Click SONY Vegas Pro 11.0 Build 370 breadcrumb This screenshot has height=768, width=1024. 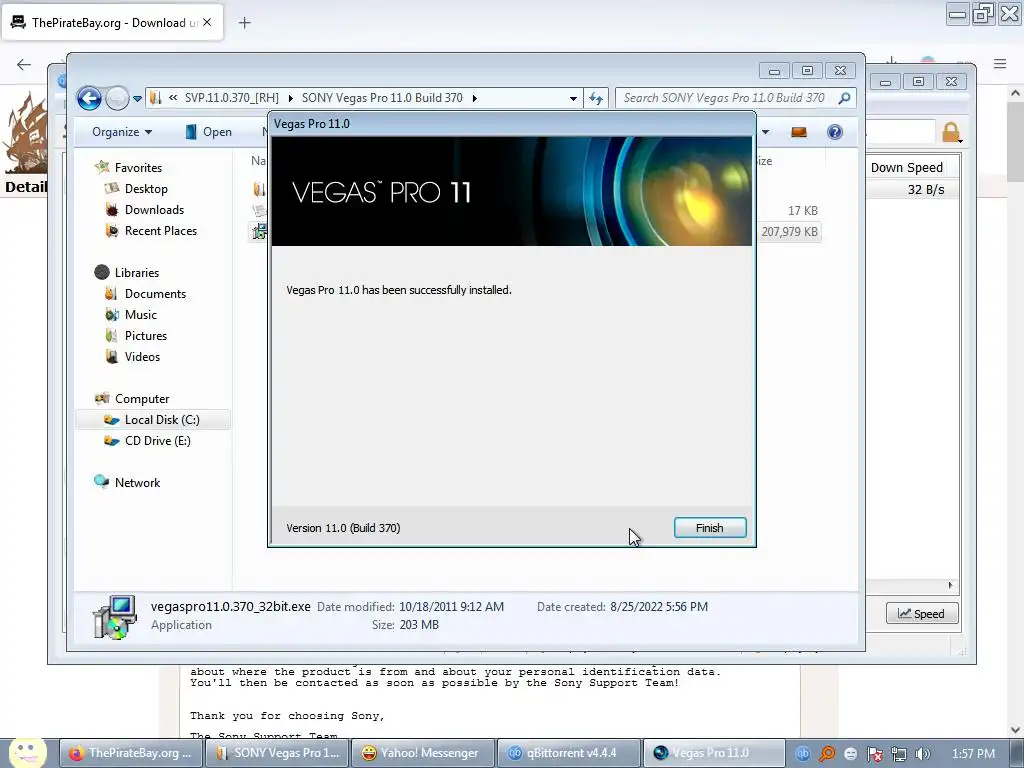(x=382, y=98)
